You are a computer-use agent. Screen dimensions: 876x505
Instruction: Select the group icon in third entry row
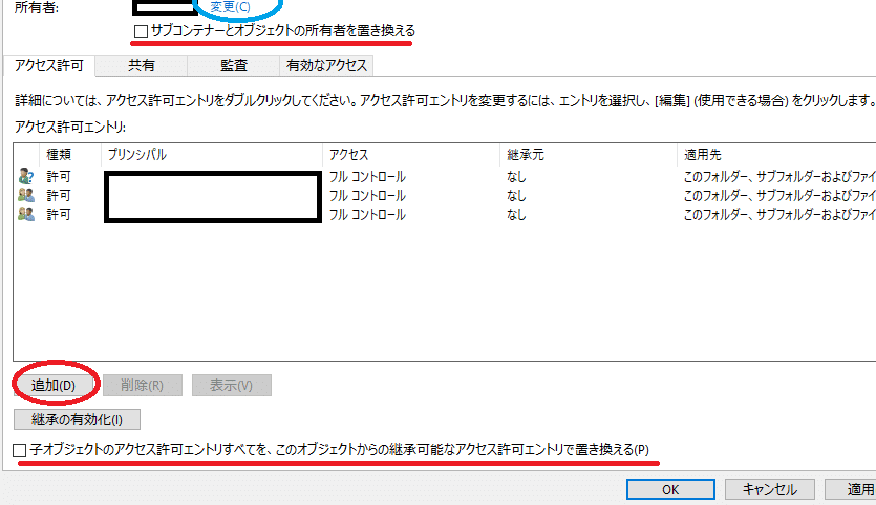pos(26,215)
